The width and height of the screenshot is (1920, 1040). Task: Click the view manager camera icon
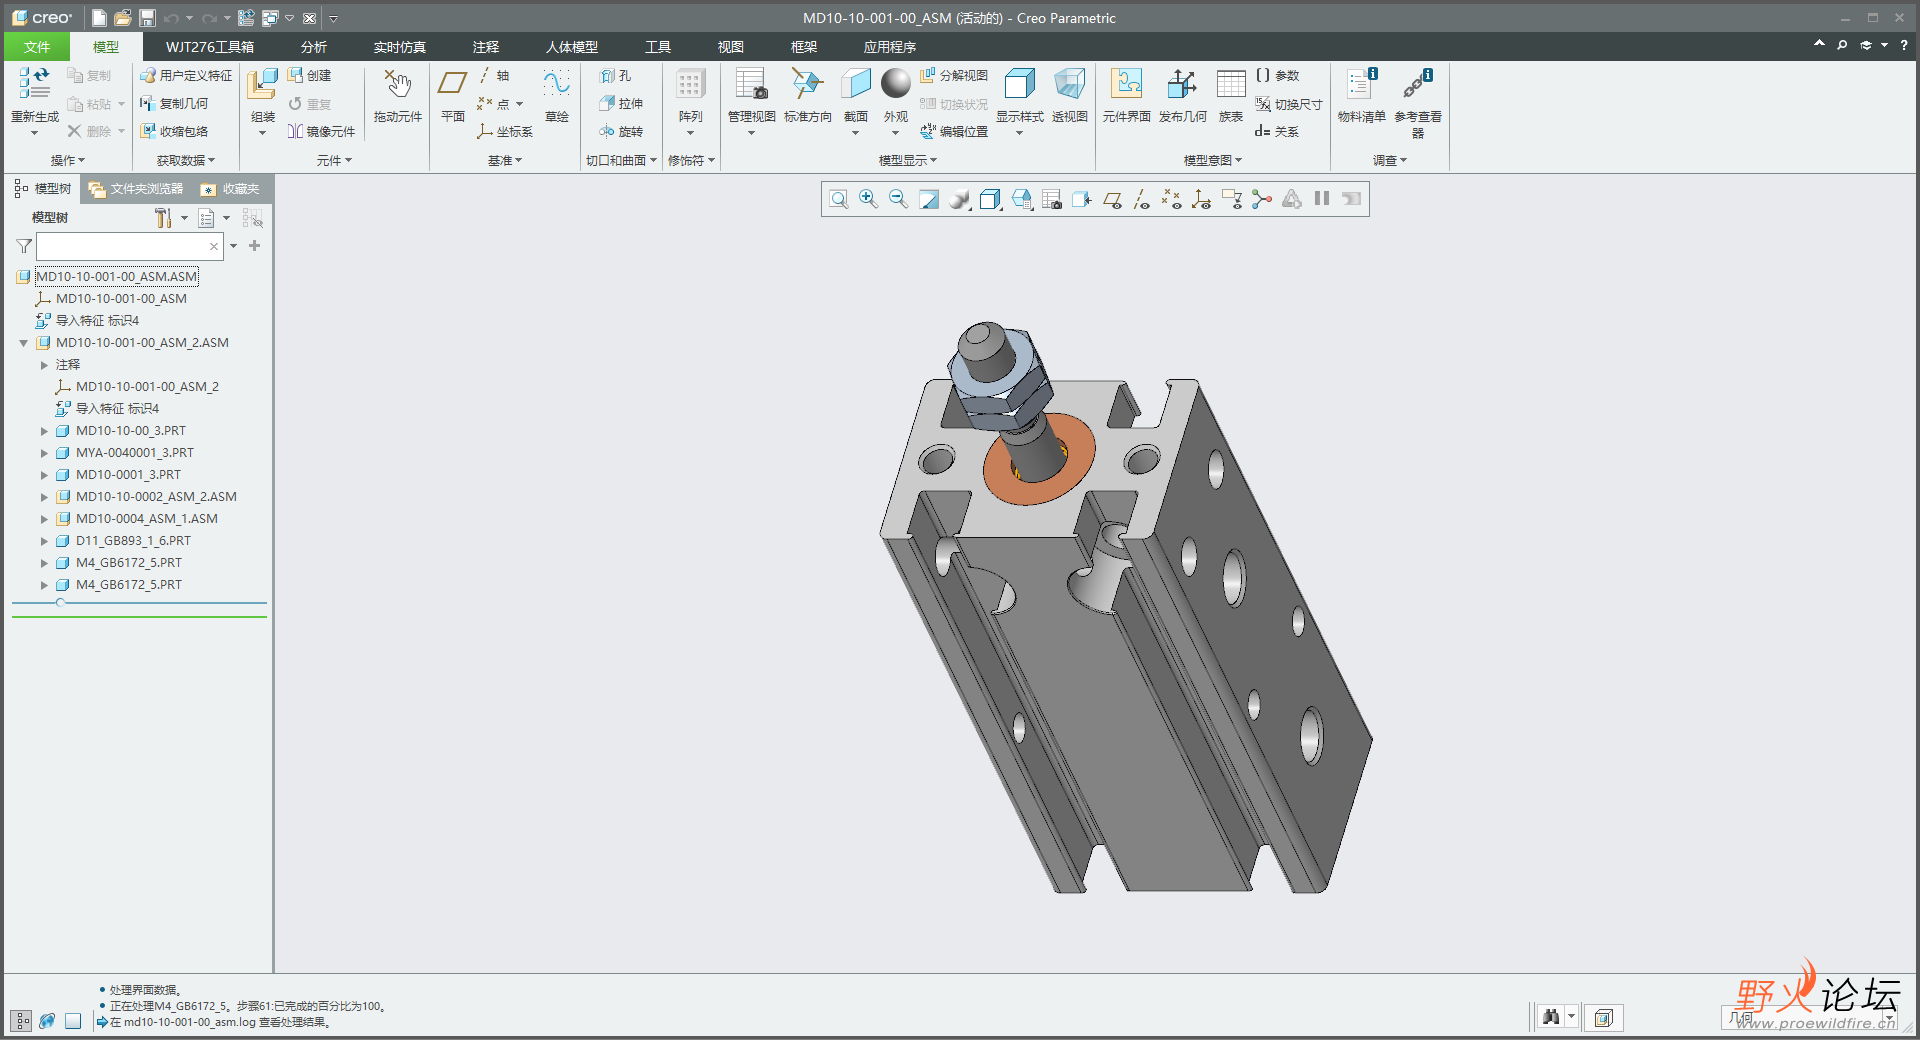point(1051,199)
